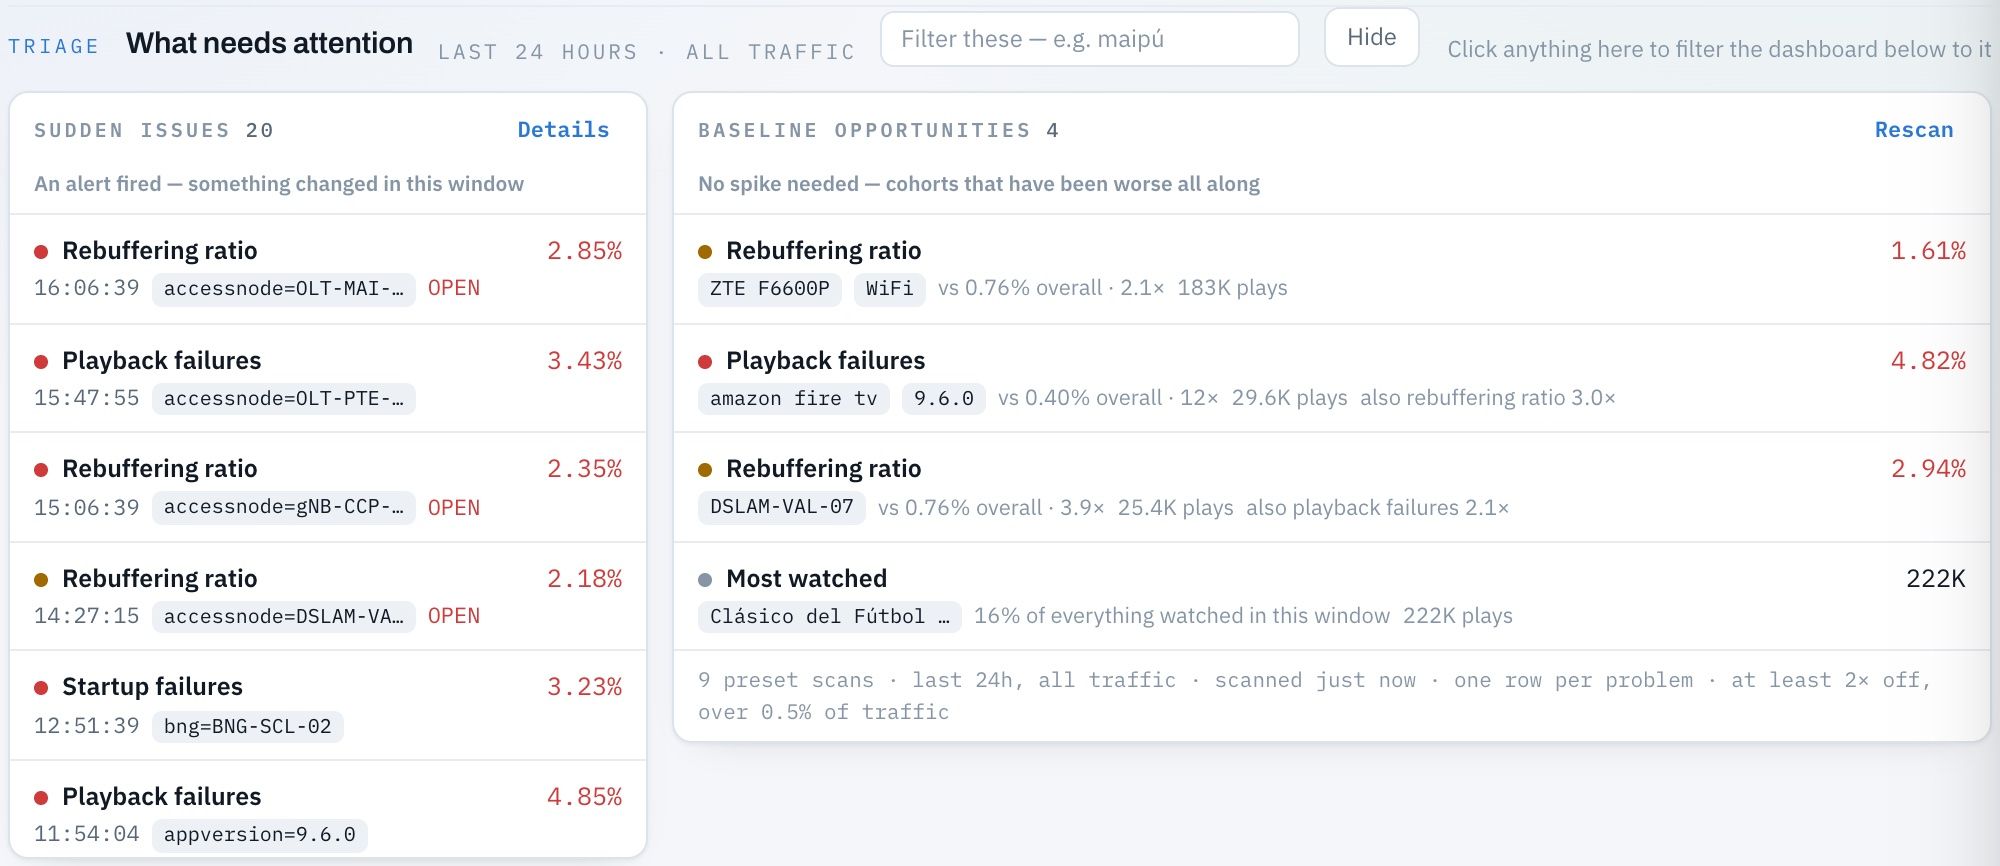Screen dimensions: 2000x866
Task: Select the ZTE F6600P cohort chip
Action: click(769, 289)
